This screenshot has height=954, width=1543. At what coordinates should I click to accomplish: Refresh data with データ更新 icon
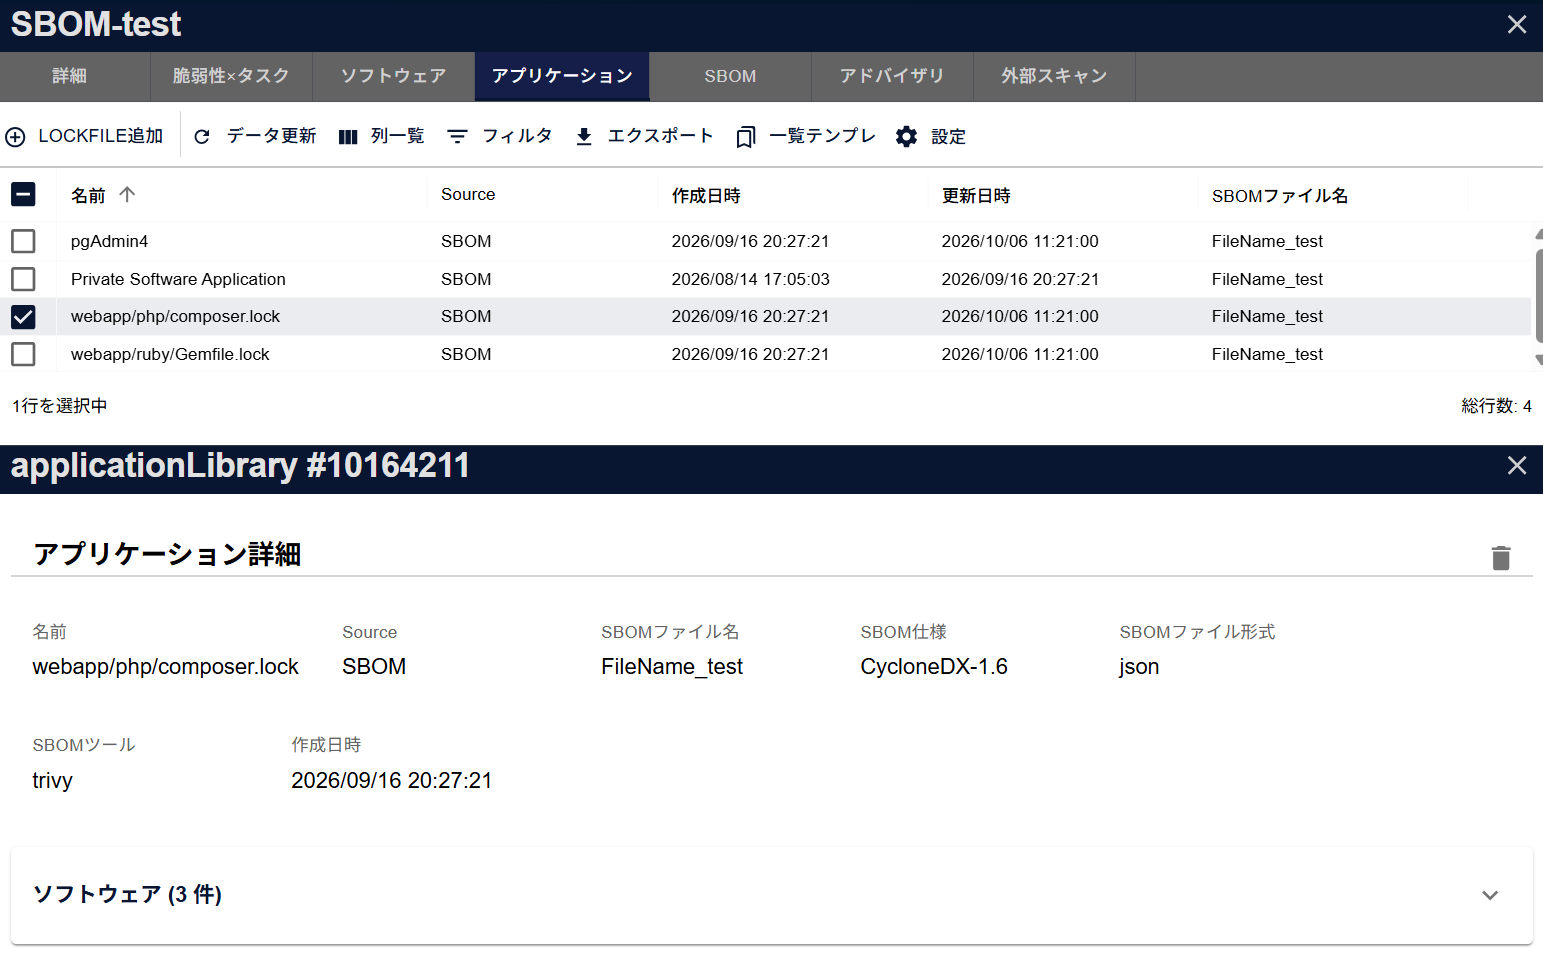point(202,137)
